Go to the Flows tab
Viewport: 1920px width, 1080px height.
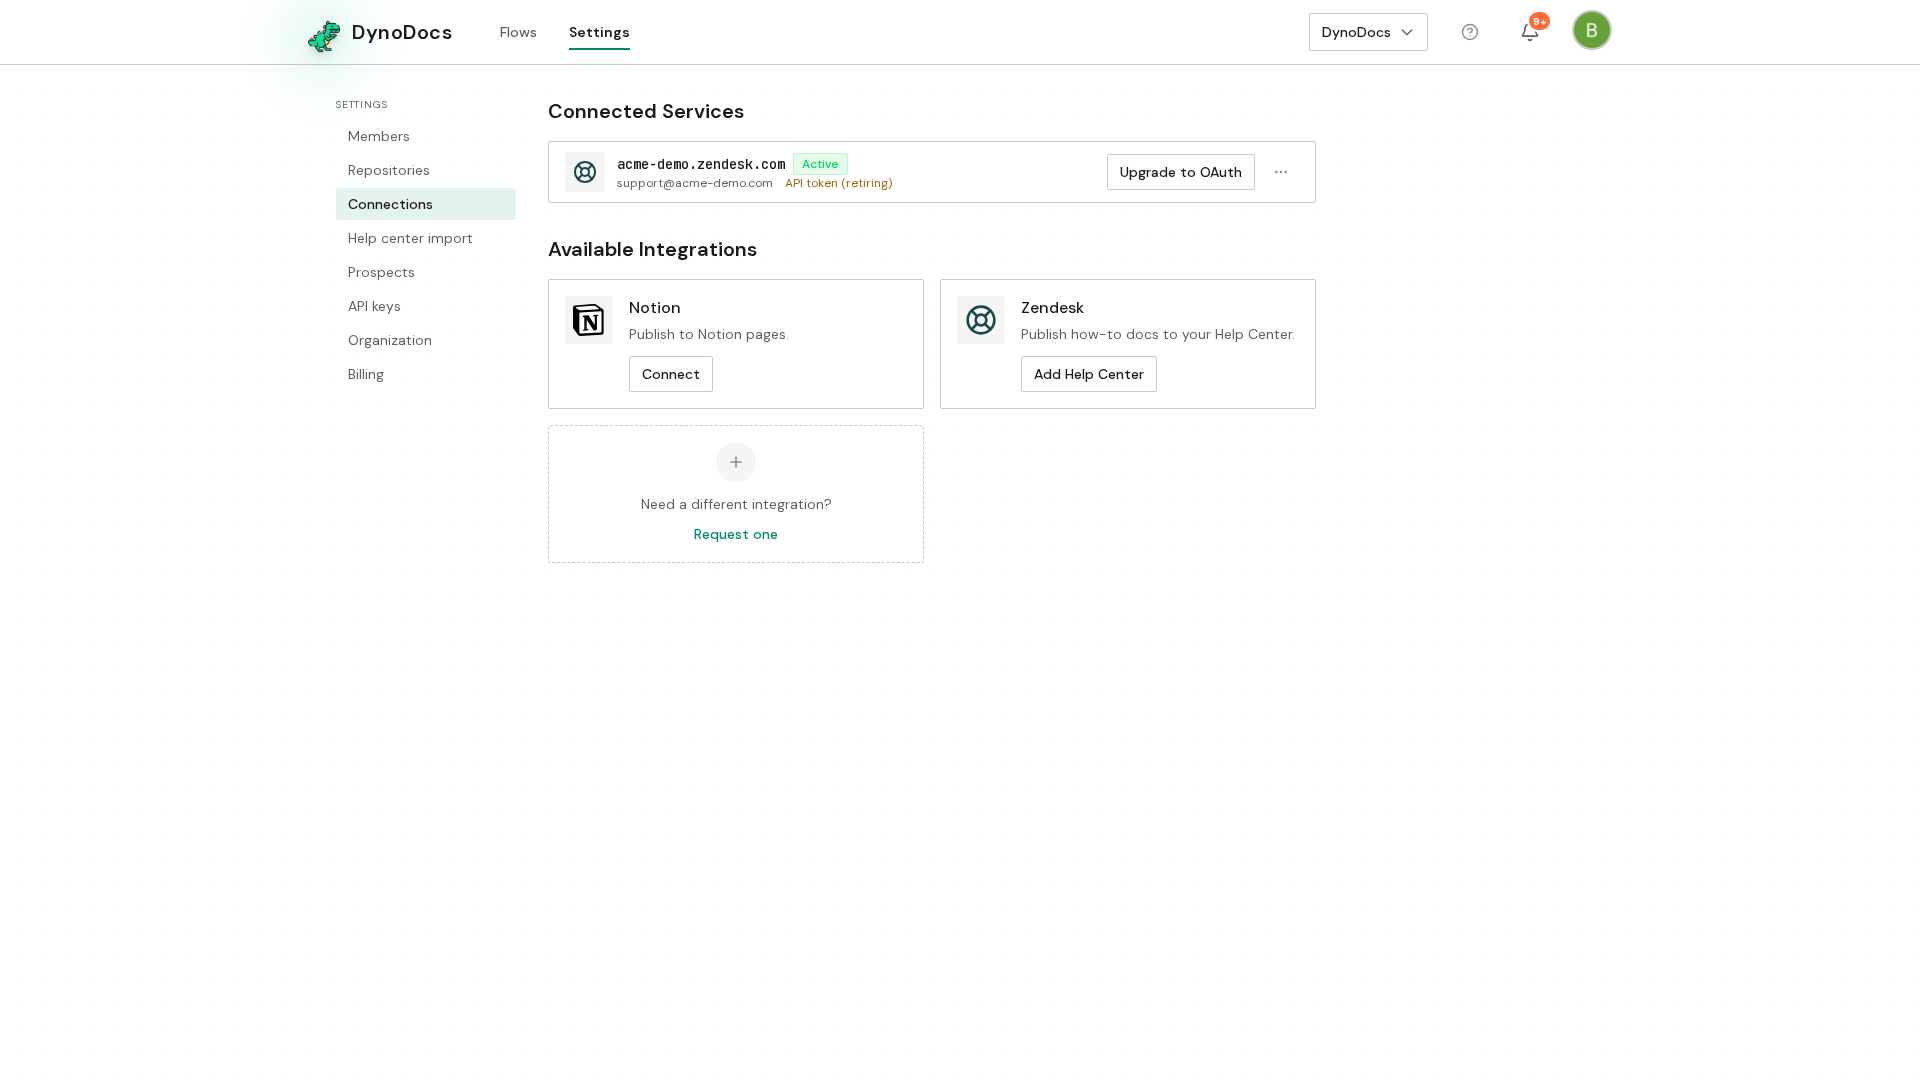pos(518,32)
